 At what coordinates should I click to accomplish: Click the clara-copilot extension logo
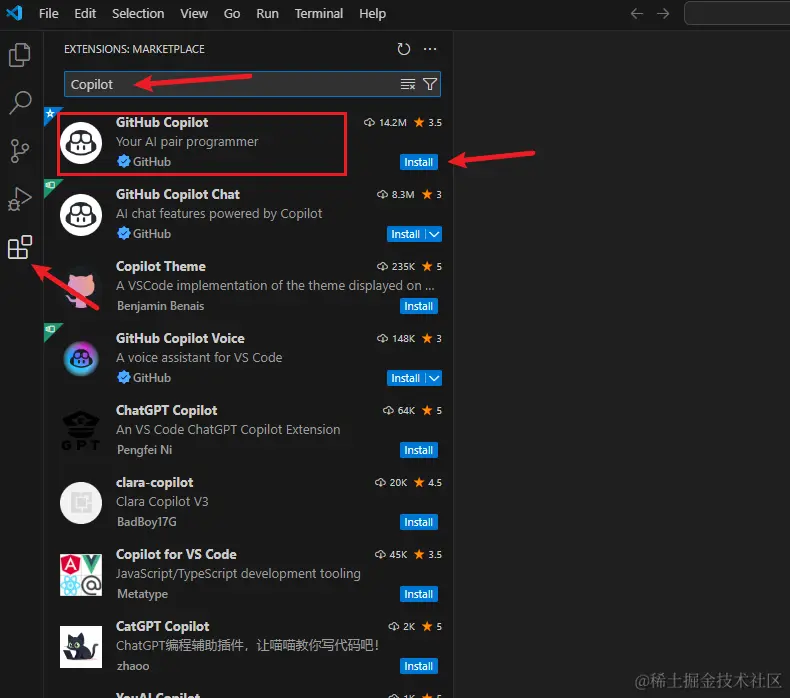click(x=81, y=503)
